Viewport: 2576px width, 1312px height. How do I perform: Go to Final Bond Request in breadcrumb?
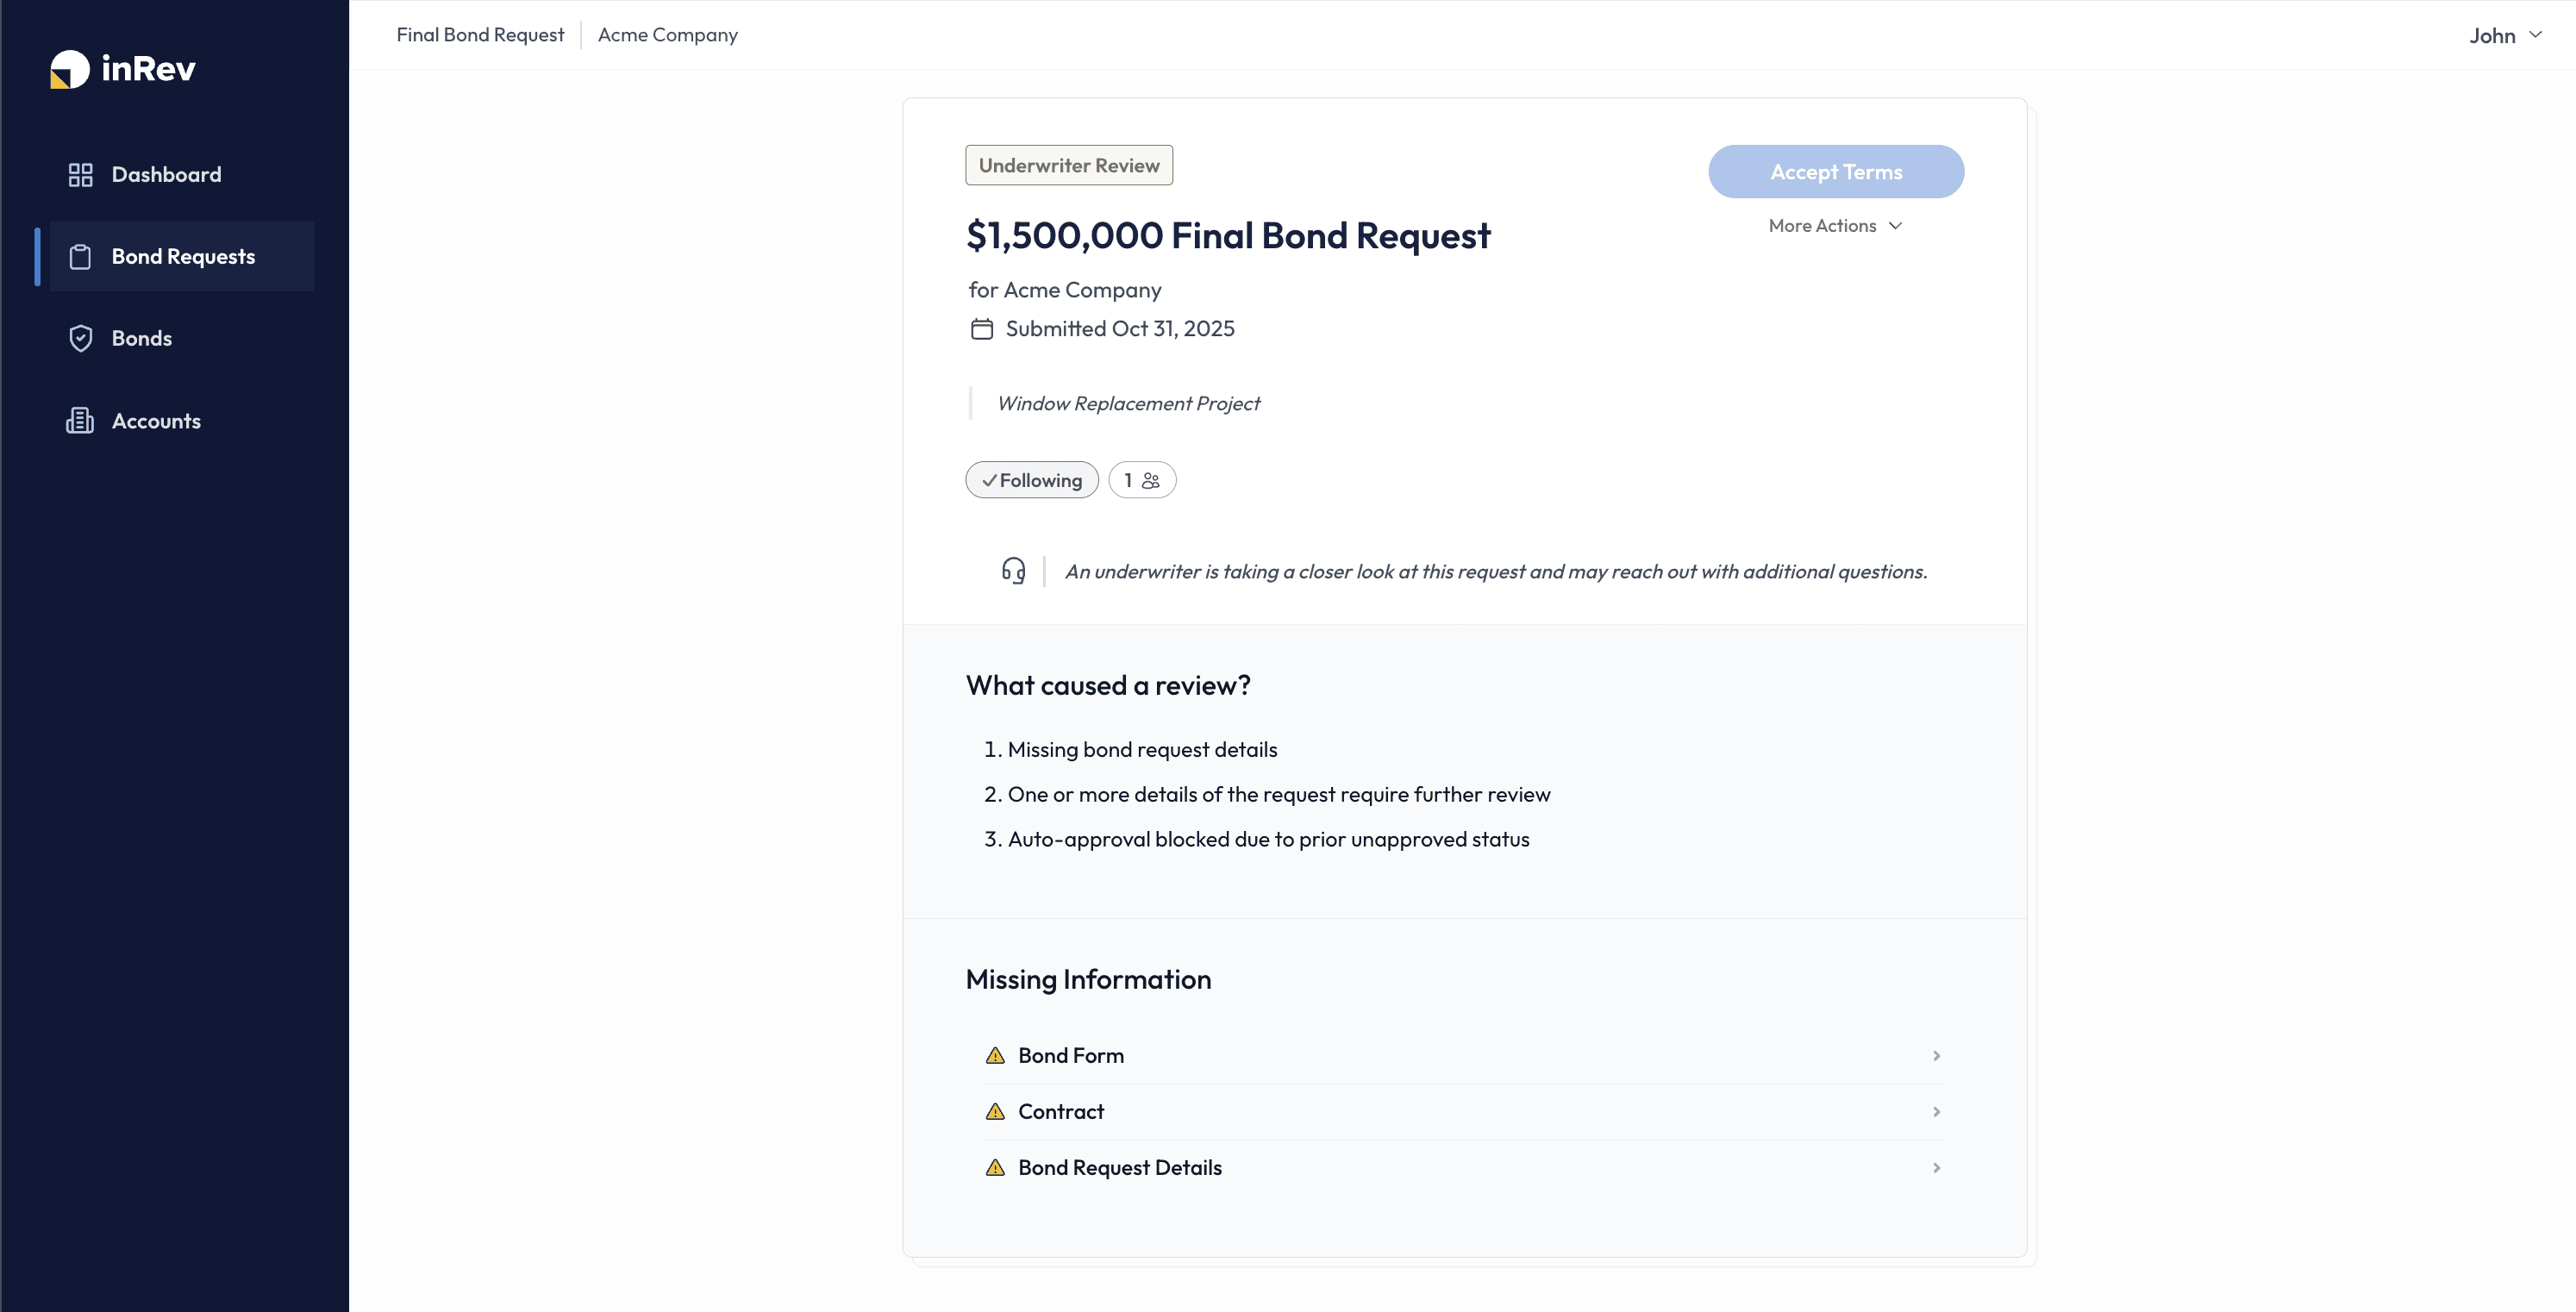coord(480,34)
